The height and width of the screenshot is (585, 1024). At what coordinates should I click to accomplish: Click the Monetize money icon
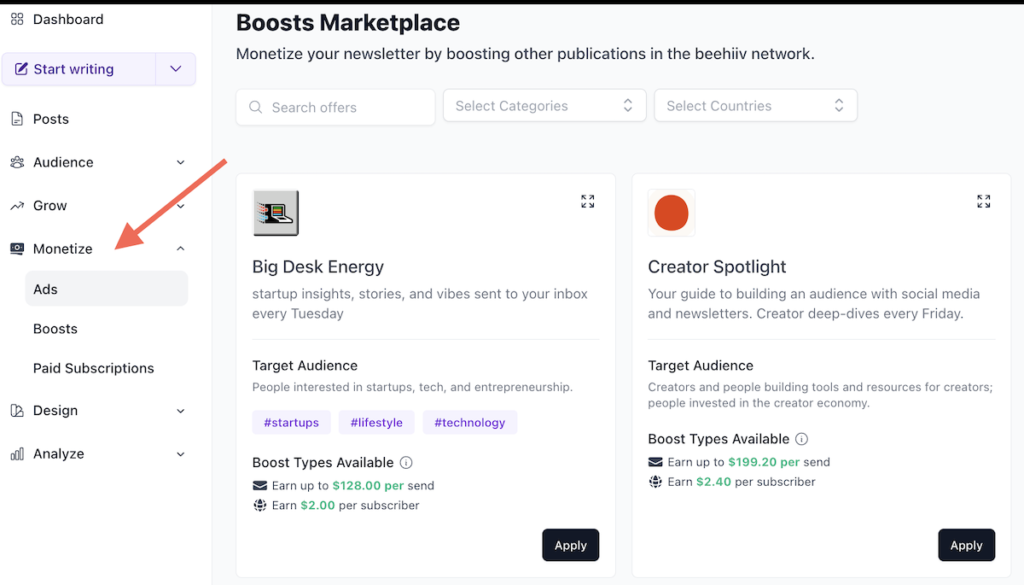[x=17, y=249]
